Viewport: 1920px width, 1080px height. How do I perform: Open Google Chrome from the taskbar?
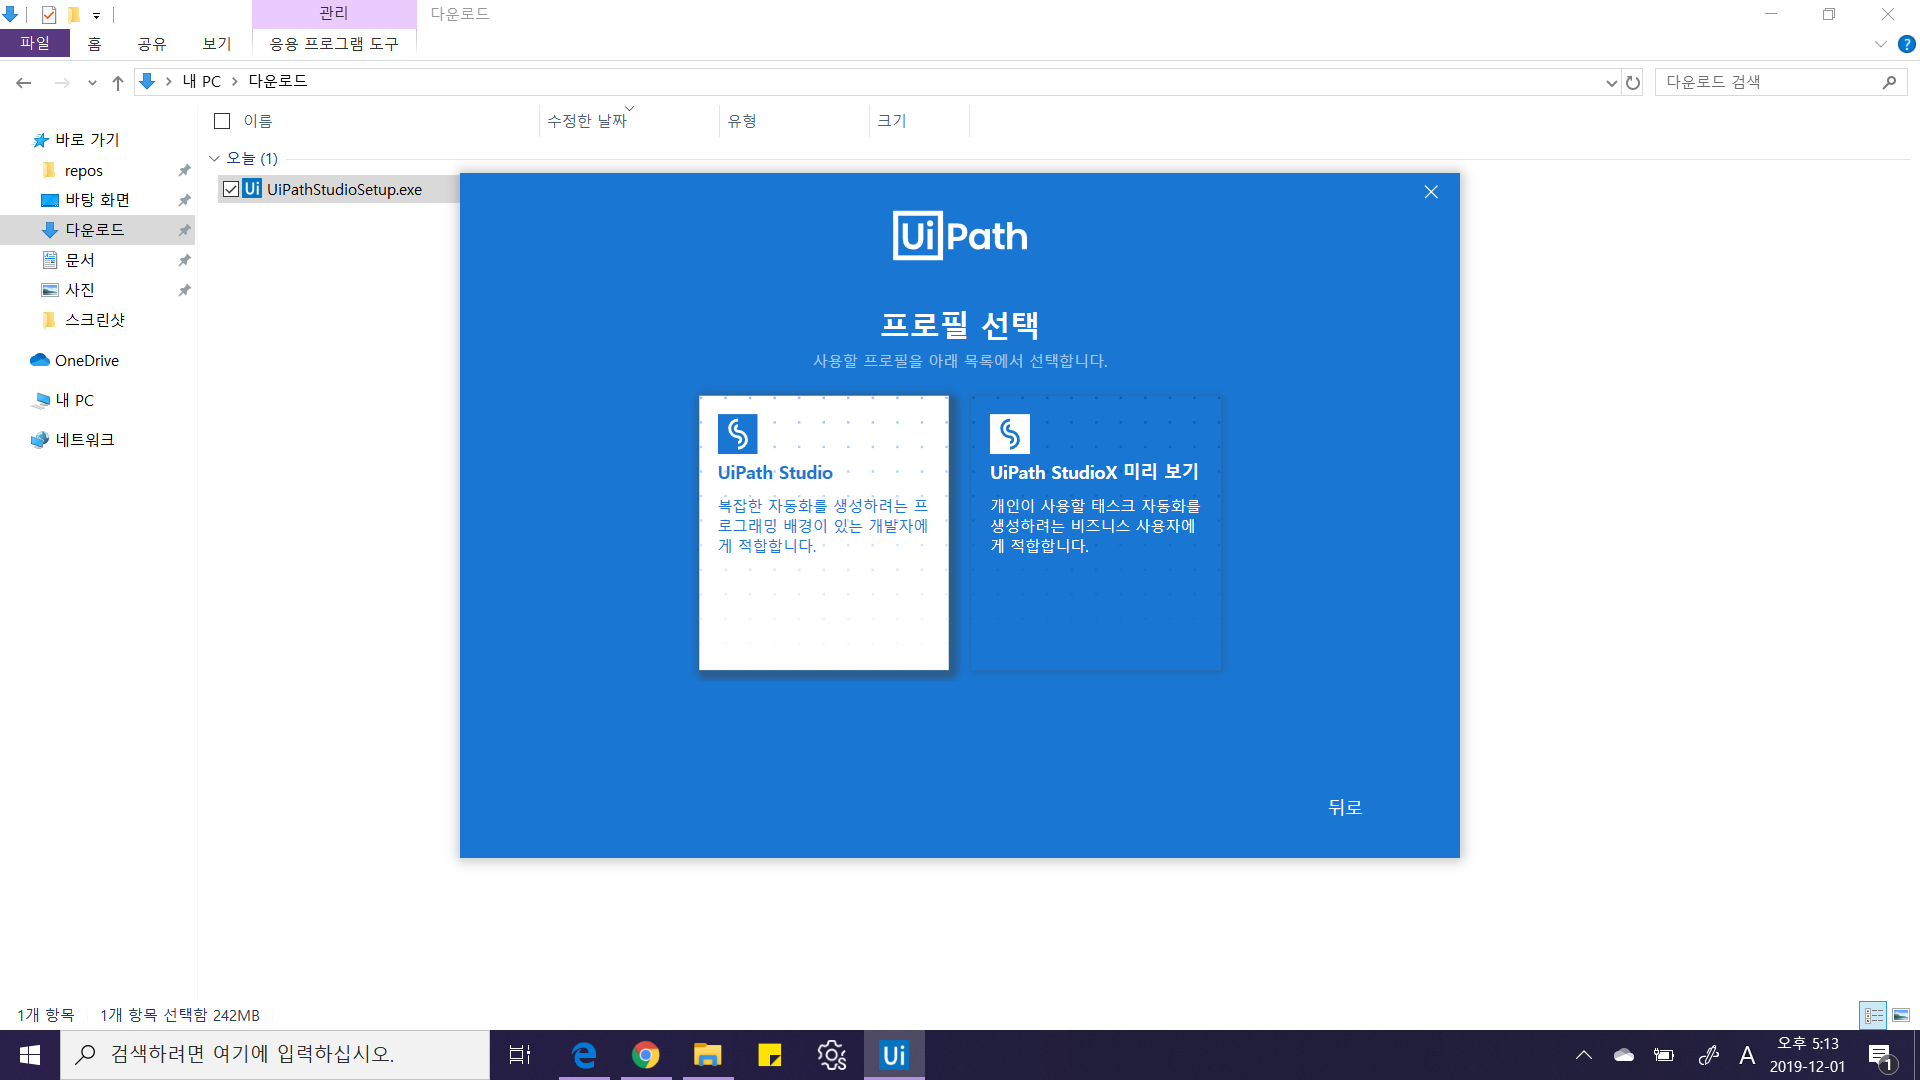click(x=646, y=1055)
